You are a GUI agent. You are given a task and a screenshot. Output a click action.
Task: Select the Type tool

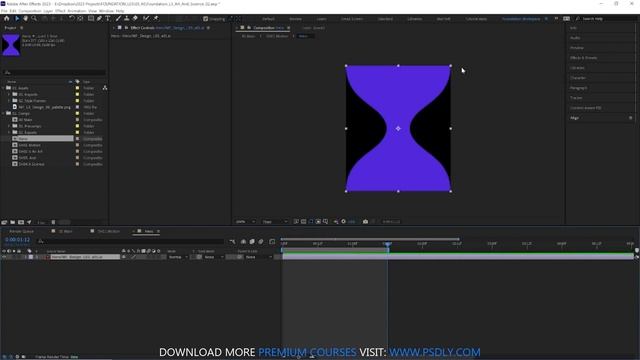[x=108, y=18]
